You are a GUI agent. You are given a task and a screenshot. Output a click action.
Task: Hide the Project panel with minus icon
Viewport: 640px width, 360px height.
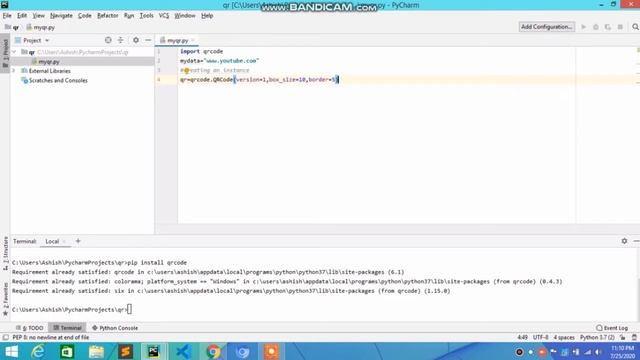148,40
